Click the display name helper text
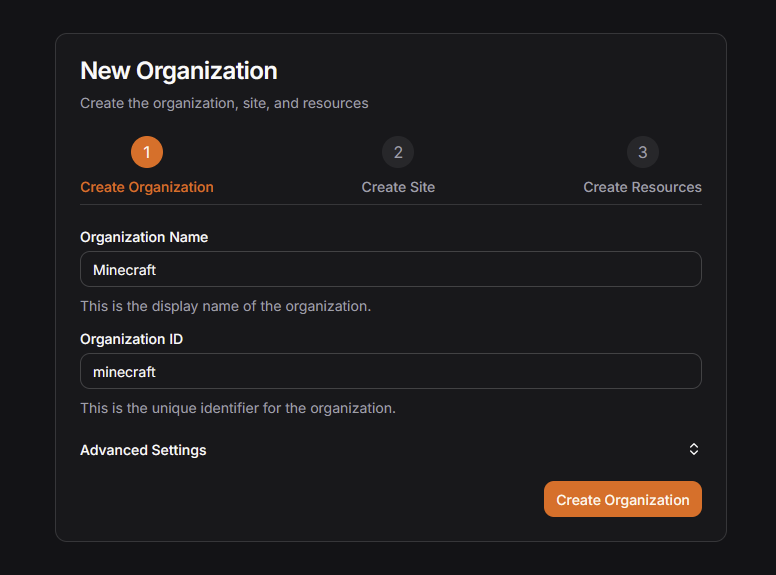The width and height of the screenshot is (776, 575). coord(225,306)
